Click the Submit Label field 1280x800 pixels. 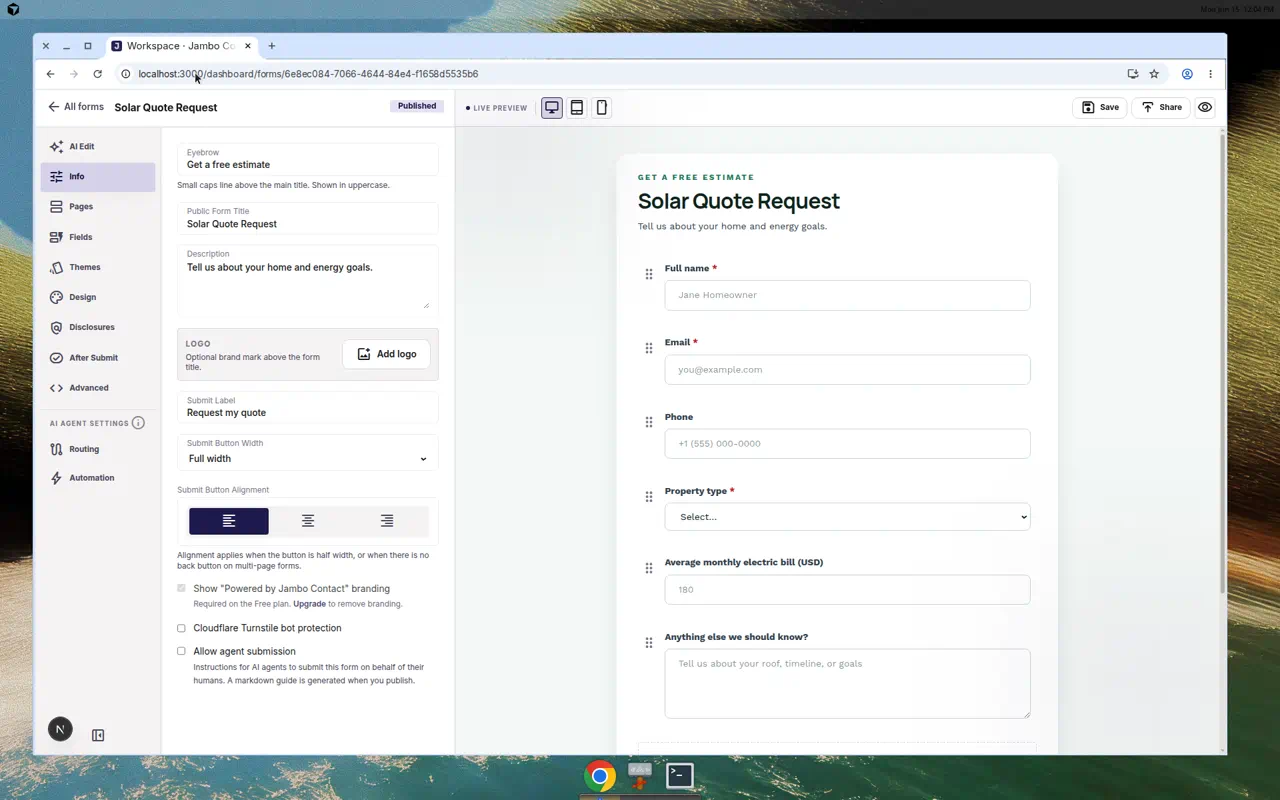(x=308, y=407)
